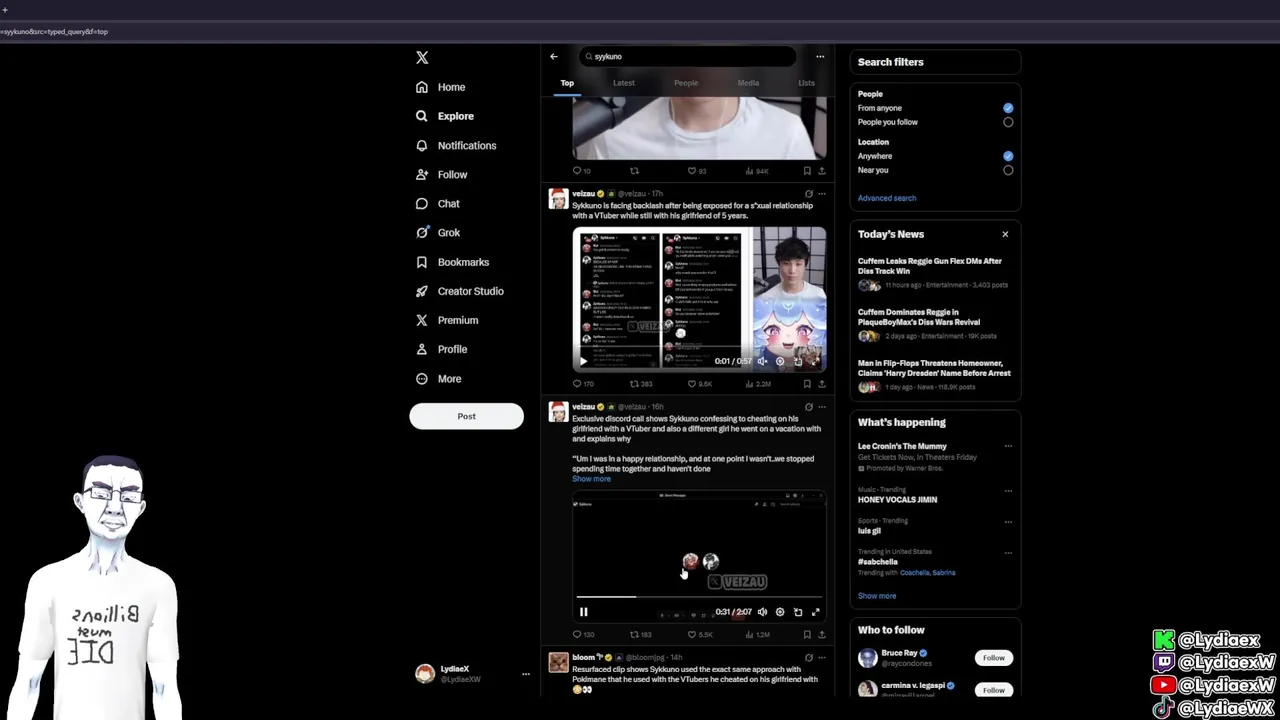Reply to veizau 17h post (170 replies)
The height and width of the screenshot is (720, 1280).
point(583,384)
